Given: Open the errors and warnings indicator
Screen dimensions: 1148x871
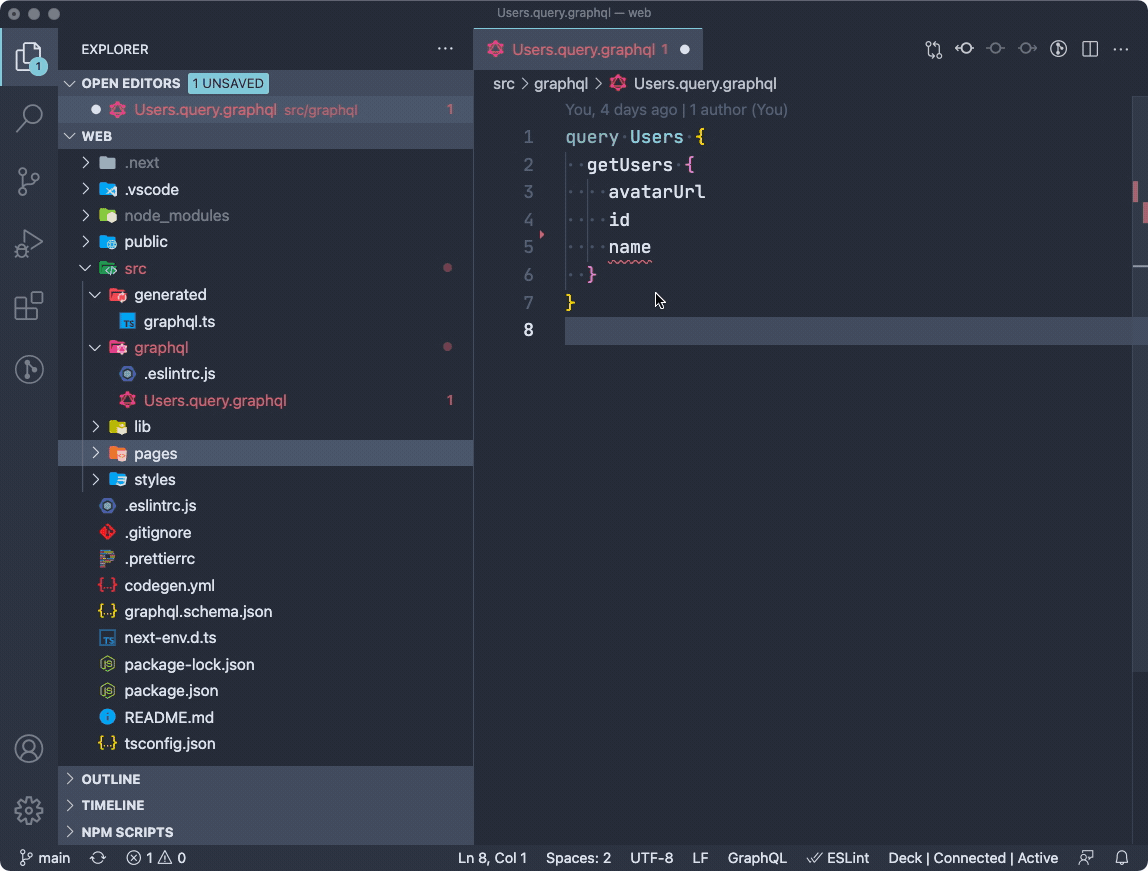Looking at the screenshot, I should pos(156,858).
